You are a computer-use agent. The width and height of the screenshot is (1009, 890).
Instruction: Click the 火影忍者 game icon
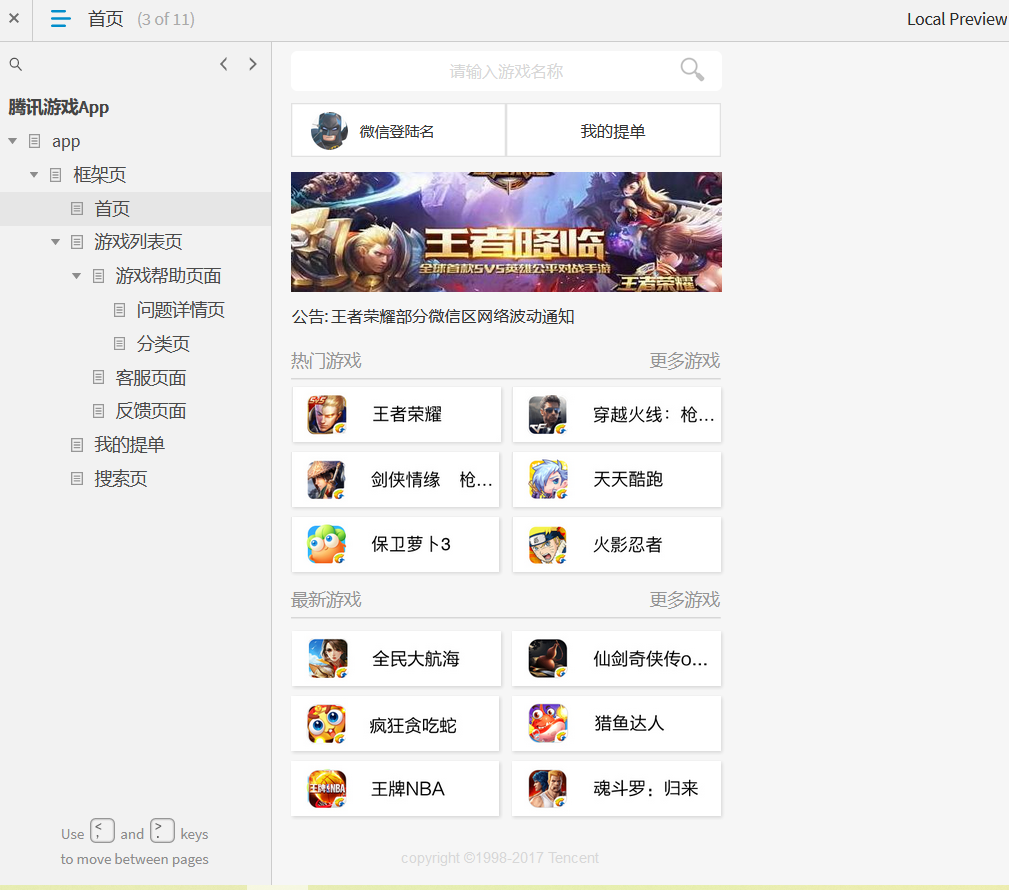tap(548, 544)
